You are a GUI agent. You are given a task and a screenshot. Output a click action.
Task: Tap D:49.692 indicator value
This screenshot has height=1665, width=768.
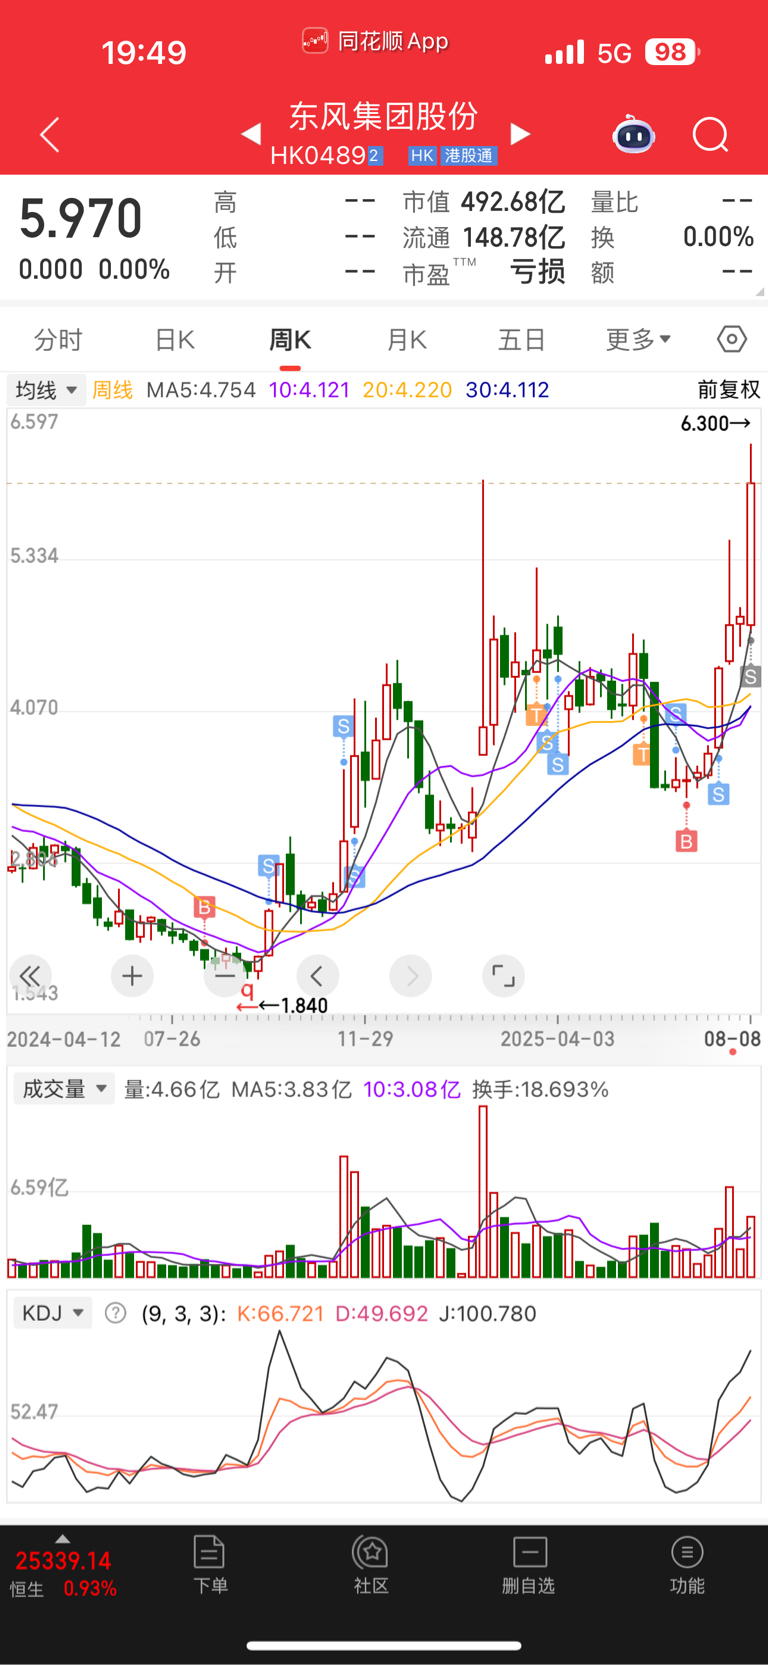[x=381, y=1313]
